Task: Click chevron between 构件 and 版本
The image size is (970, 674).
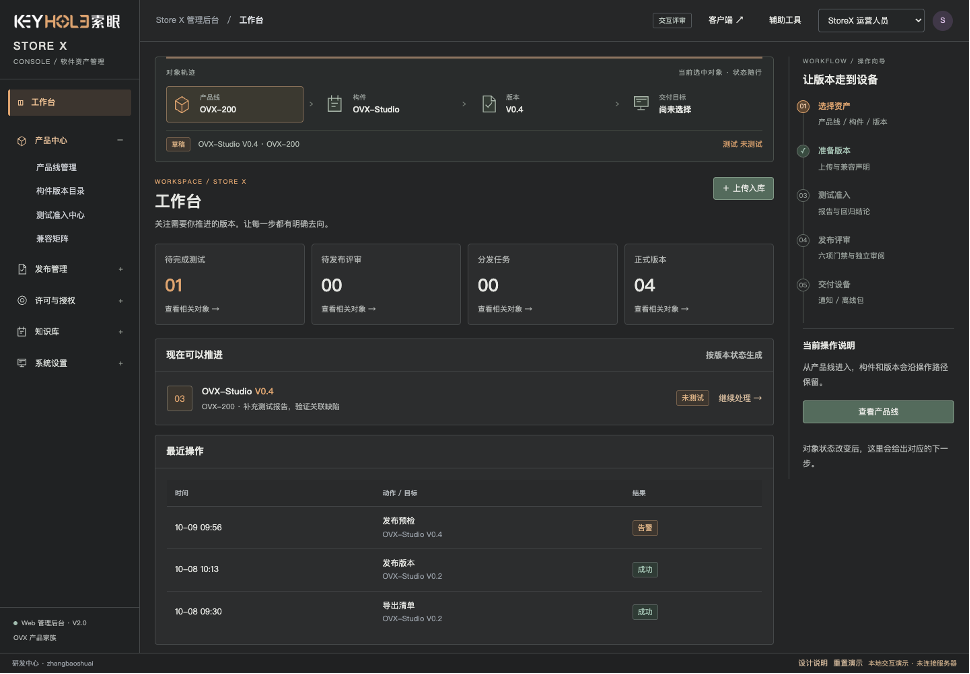Action: point(464,104)
